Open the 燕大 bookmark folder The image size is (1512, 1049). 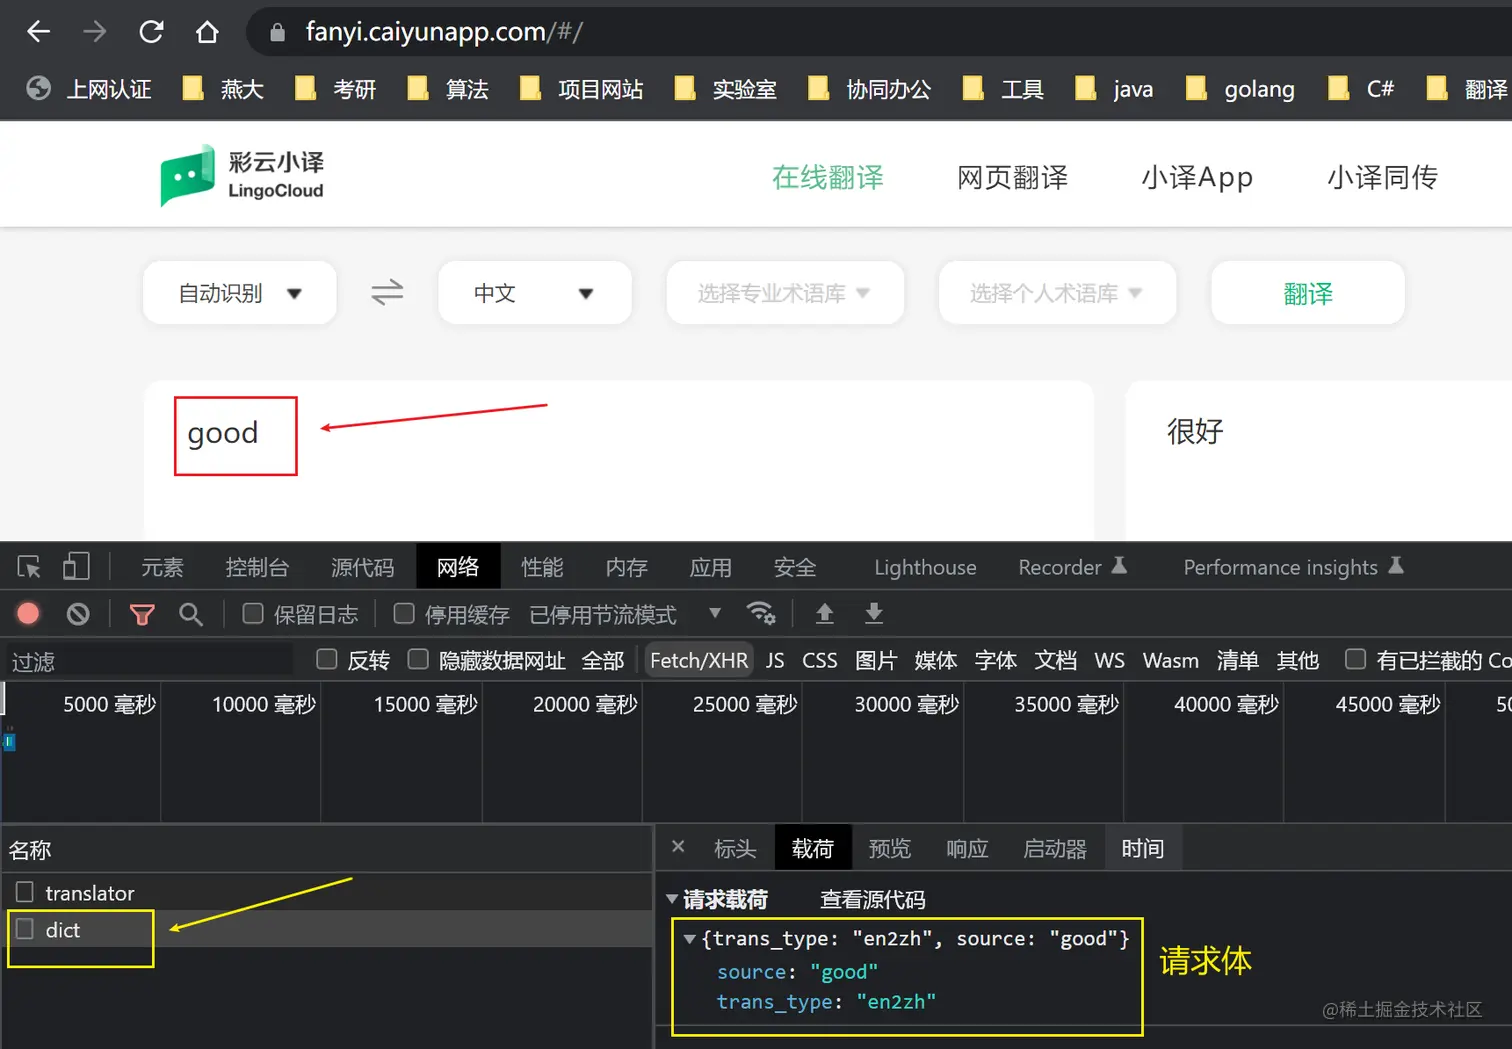pos(223,89)
